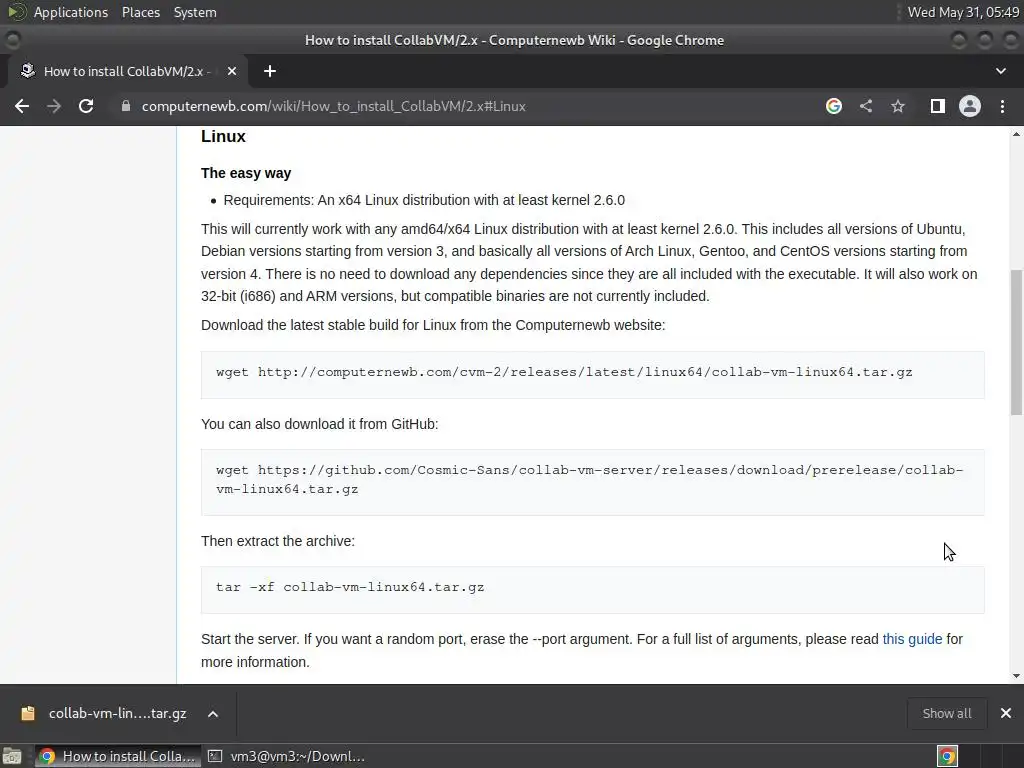The width and height of the screenshot is (1024, 768).
Task: Reload the current wiki page
Action: tap(86, 106)
